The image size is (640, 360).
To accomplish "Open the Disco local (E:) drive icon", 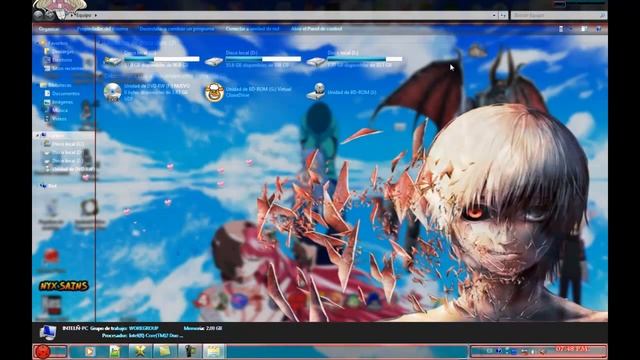I will coord(316,61).
